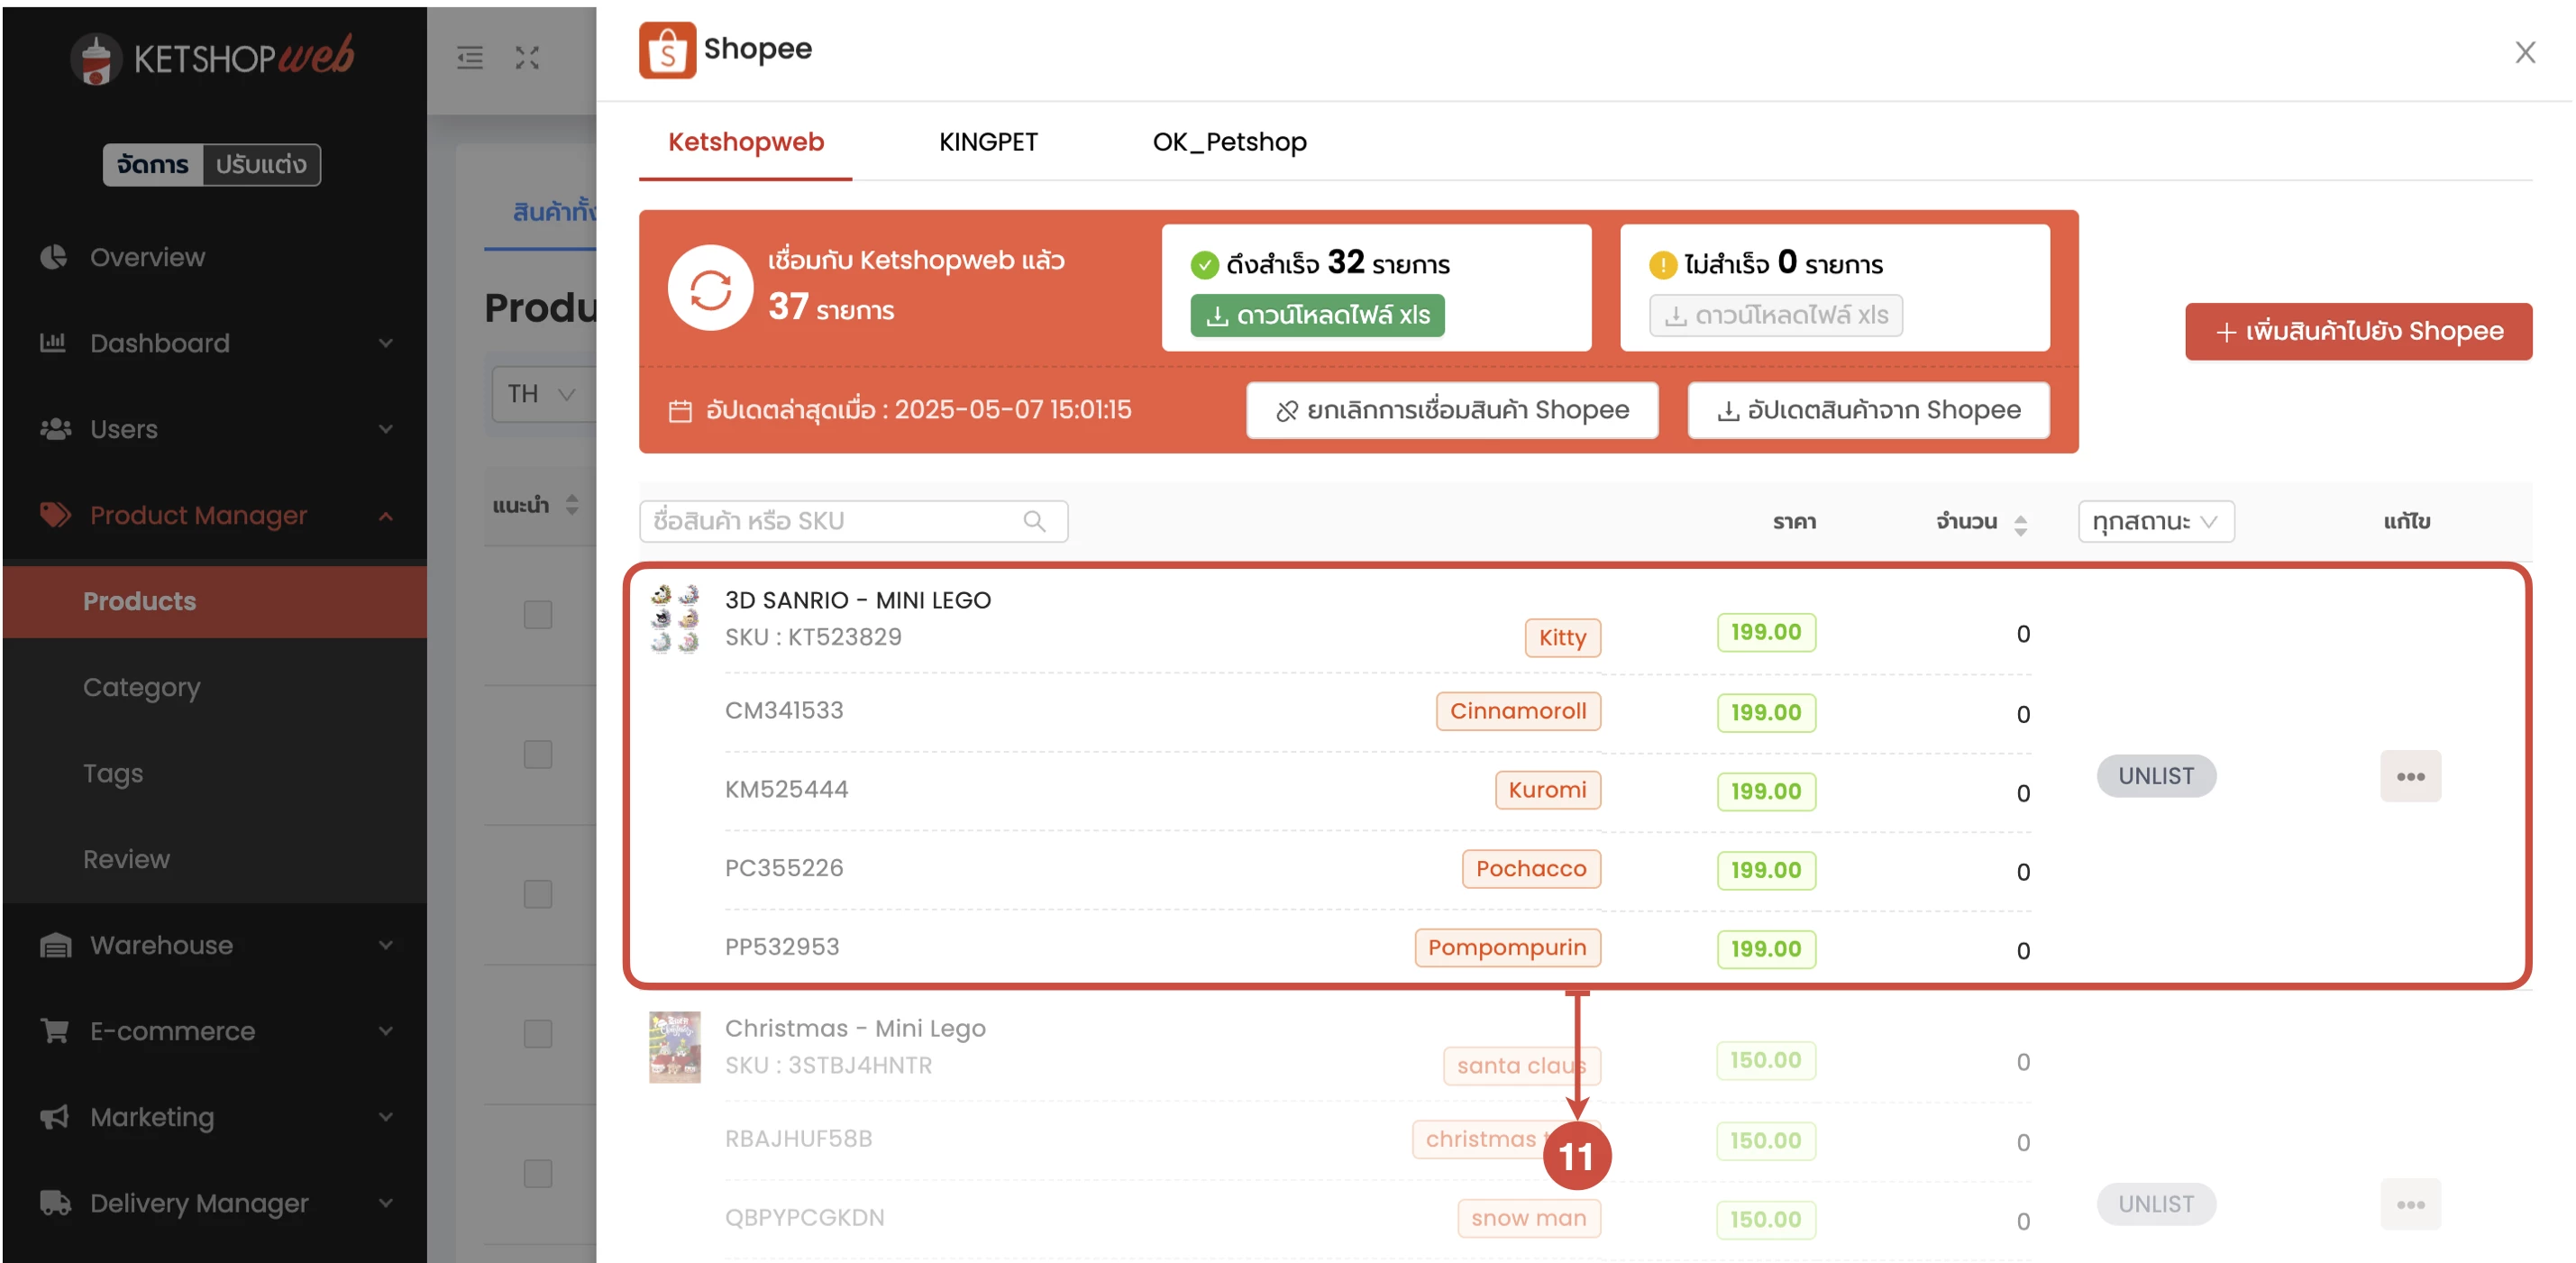
Task: Click the Dashboard bar chart icon
Action: click(x=54, y=343)
